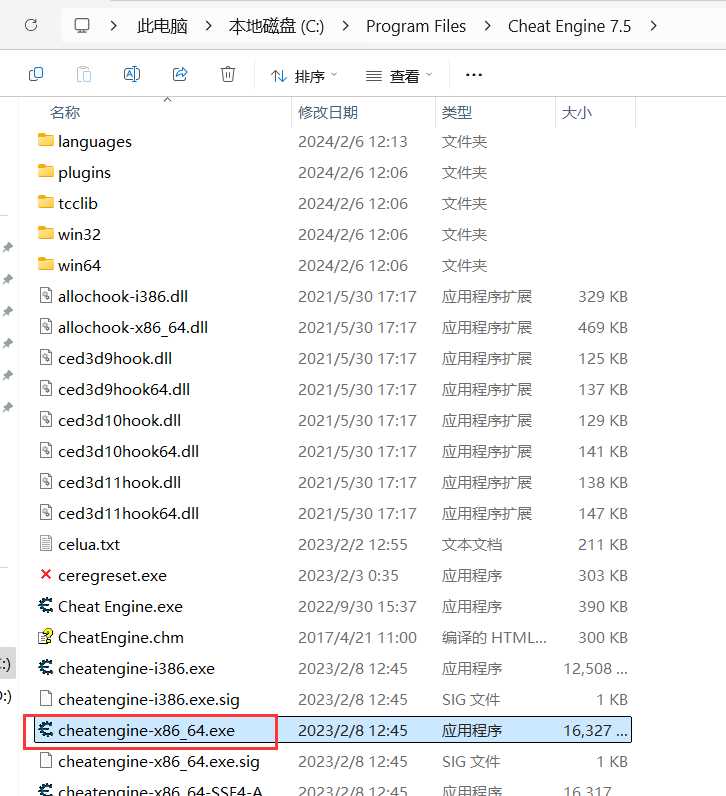The image size is (726, 796).
Task: Open the three-dot more options menu
Action: tap(474, 75)
